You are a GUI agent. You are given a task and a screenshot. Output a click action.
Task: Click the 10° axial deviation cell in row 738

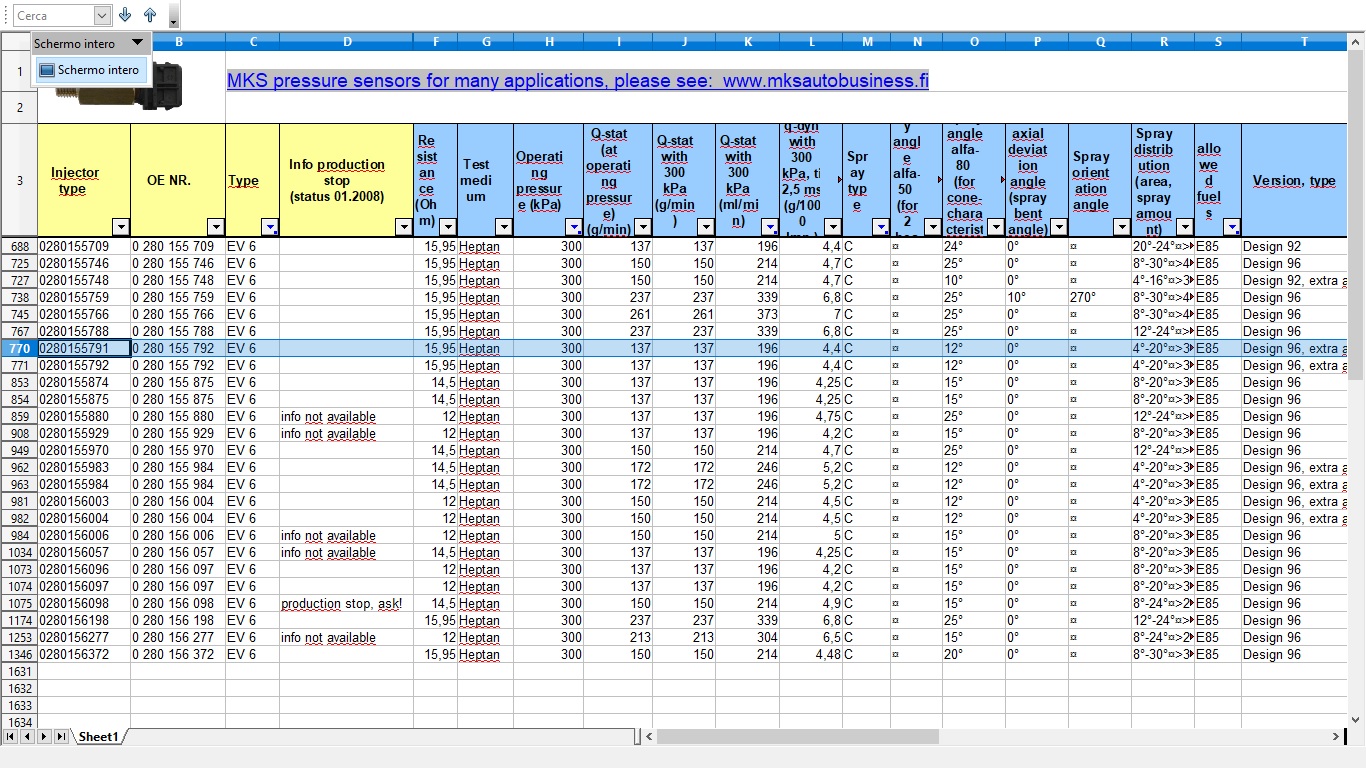point(1037,297)
